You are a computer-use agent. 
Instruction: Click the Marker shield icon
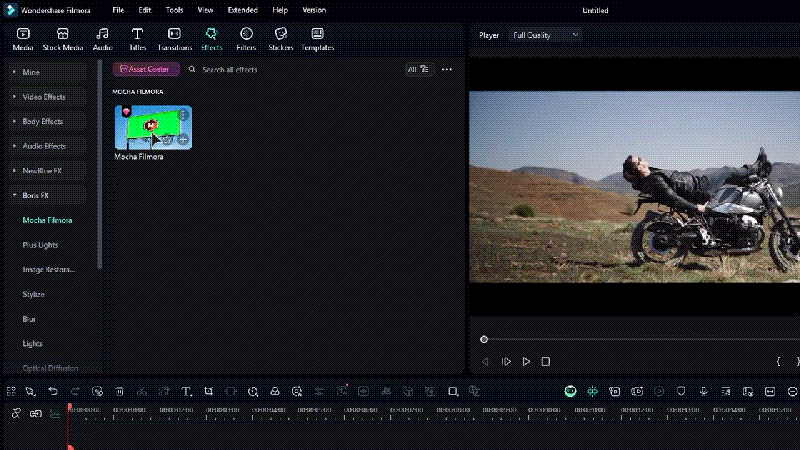[681, 391]
